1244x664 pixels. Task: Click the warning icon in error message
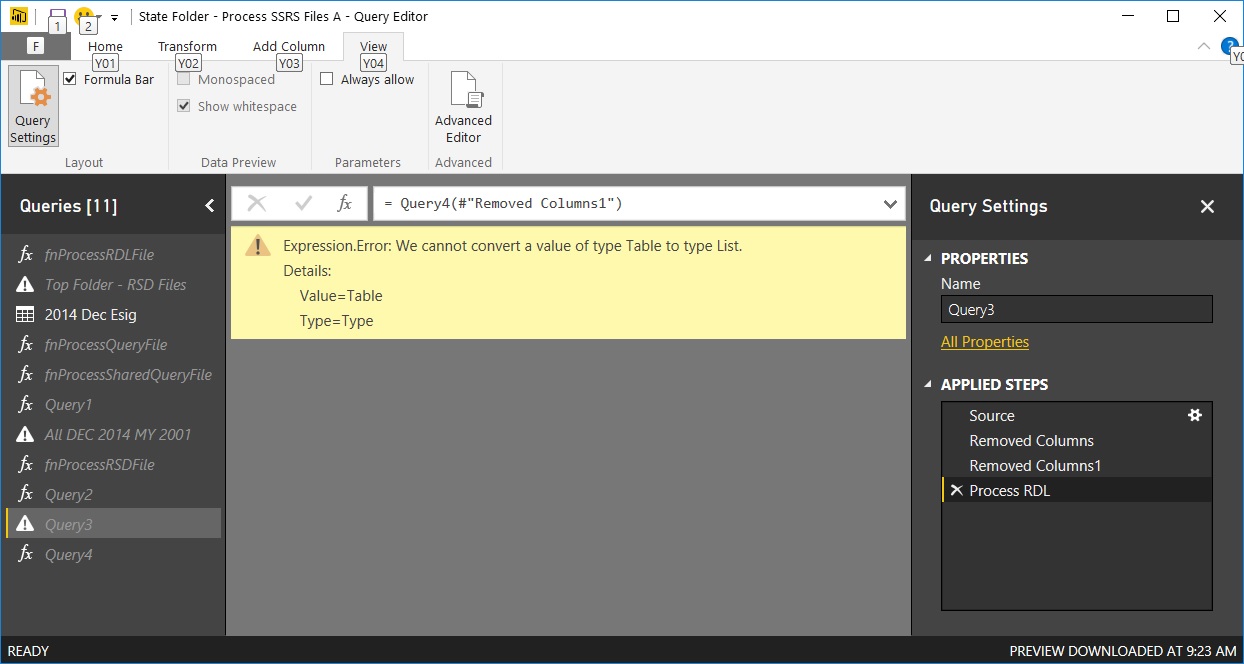point(258,245)
